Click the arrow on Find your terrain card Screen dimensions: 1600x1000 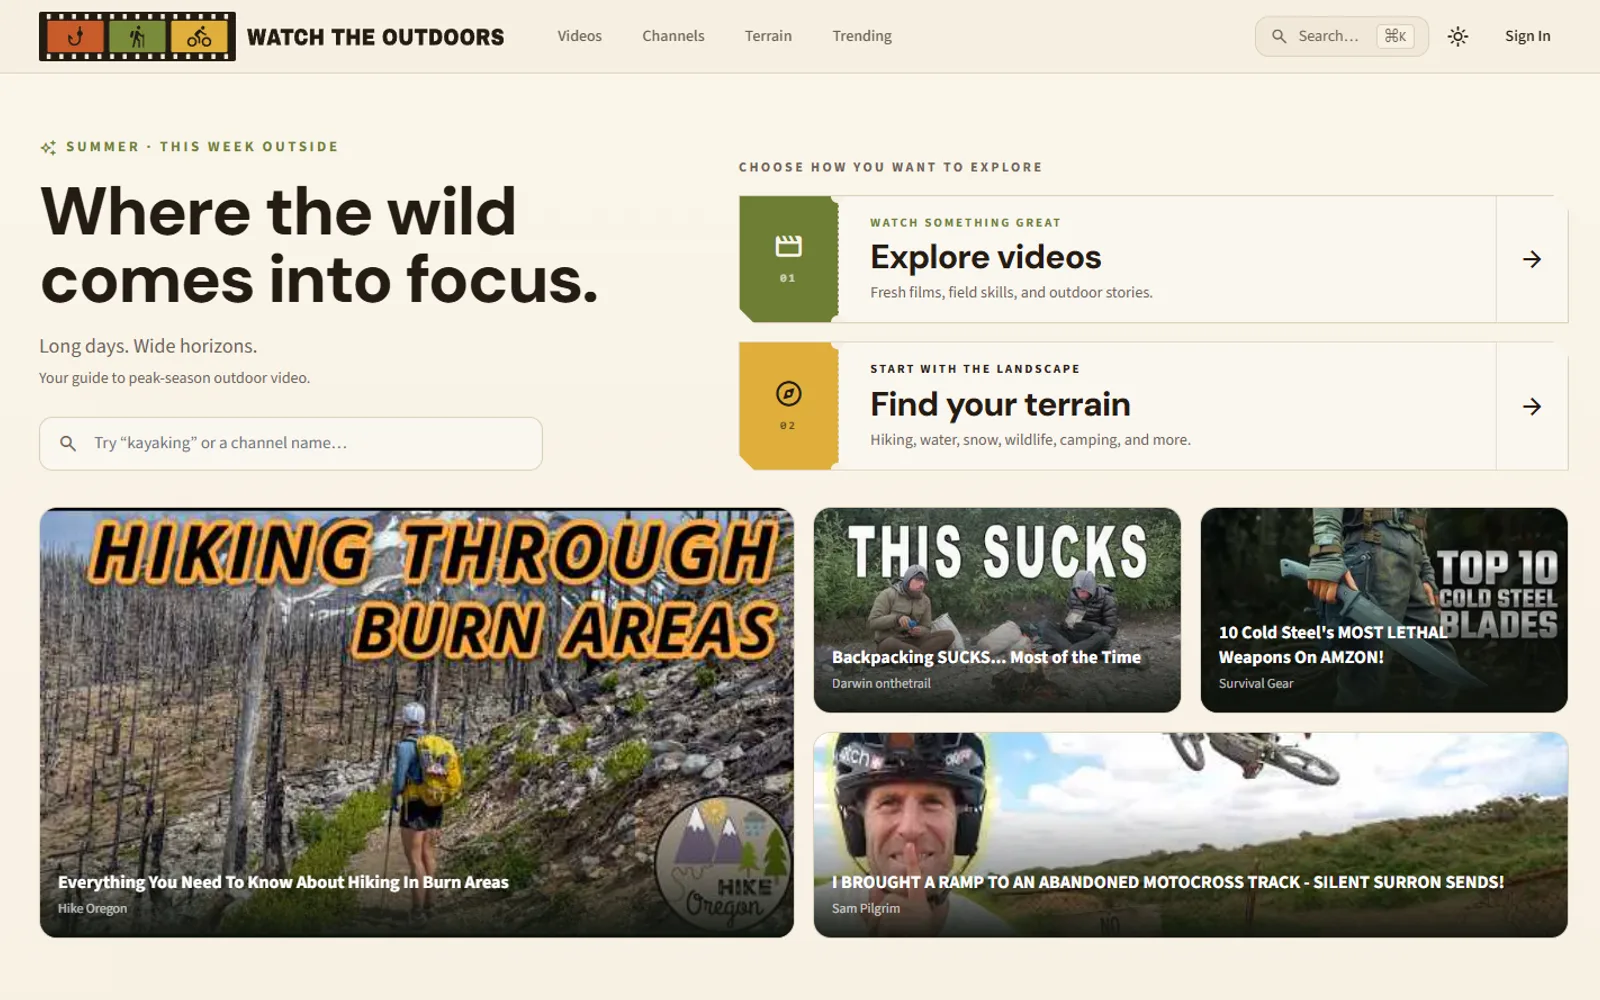(x=1531, y=406)
